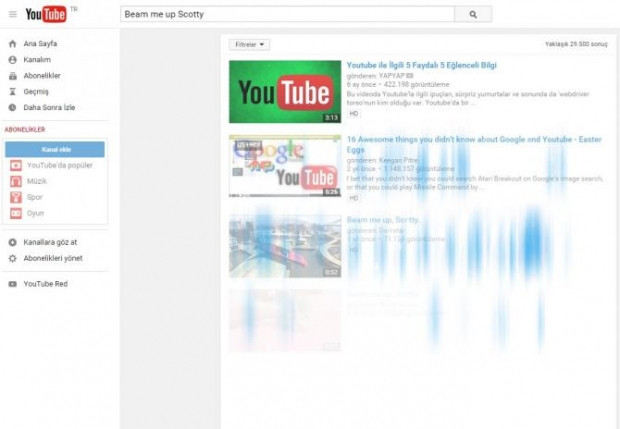This screenshot has width=620, height=429.
Task: Open the hamburger guide menu
Action: (13, 14)
